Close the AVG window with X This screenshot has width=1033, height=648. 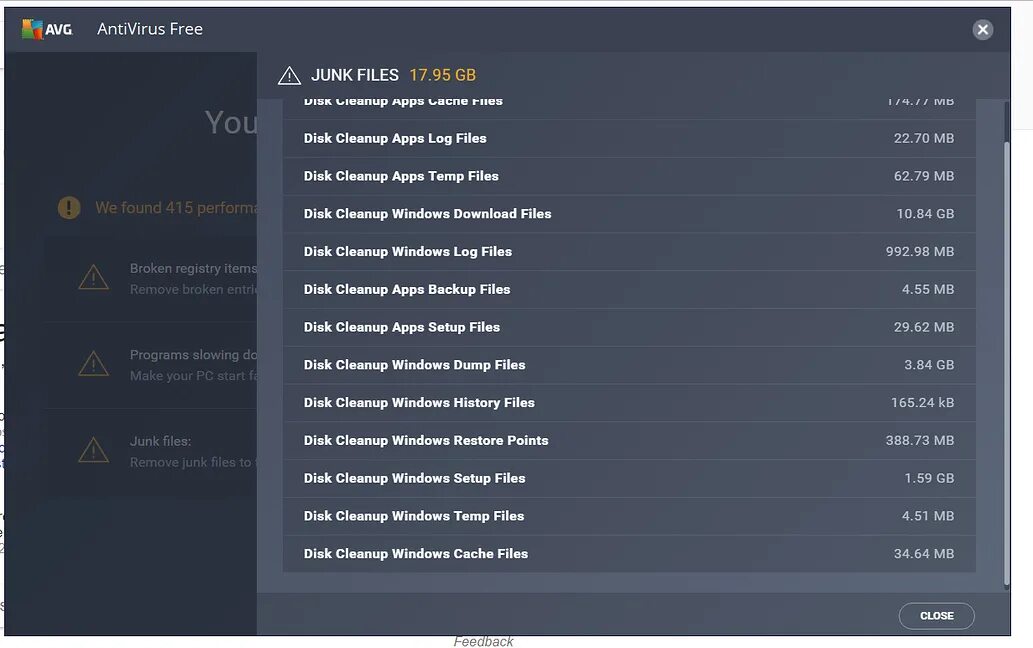click(x=982, y=30)
